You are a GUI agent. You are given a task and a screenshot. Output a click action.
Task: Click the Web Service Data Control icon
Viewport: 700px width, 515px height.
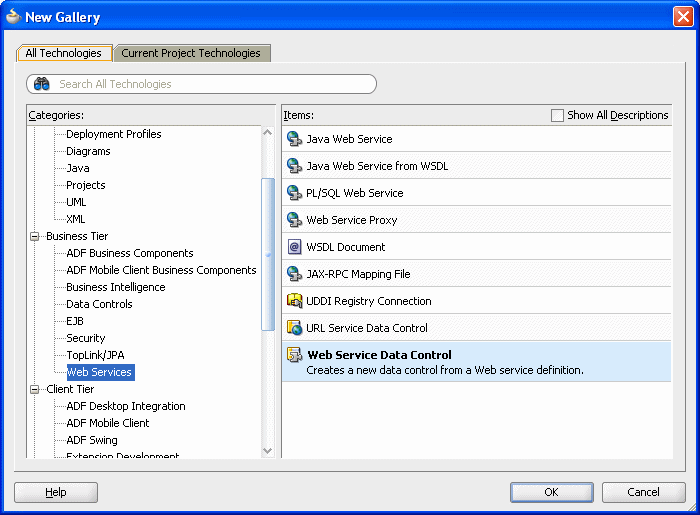[x=294, y=355]
